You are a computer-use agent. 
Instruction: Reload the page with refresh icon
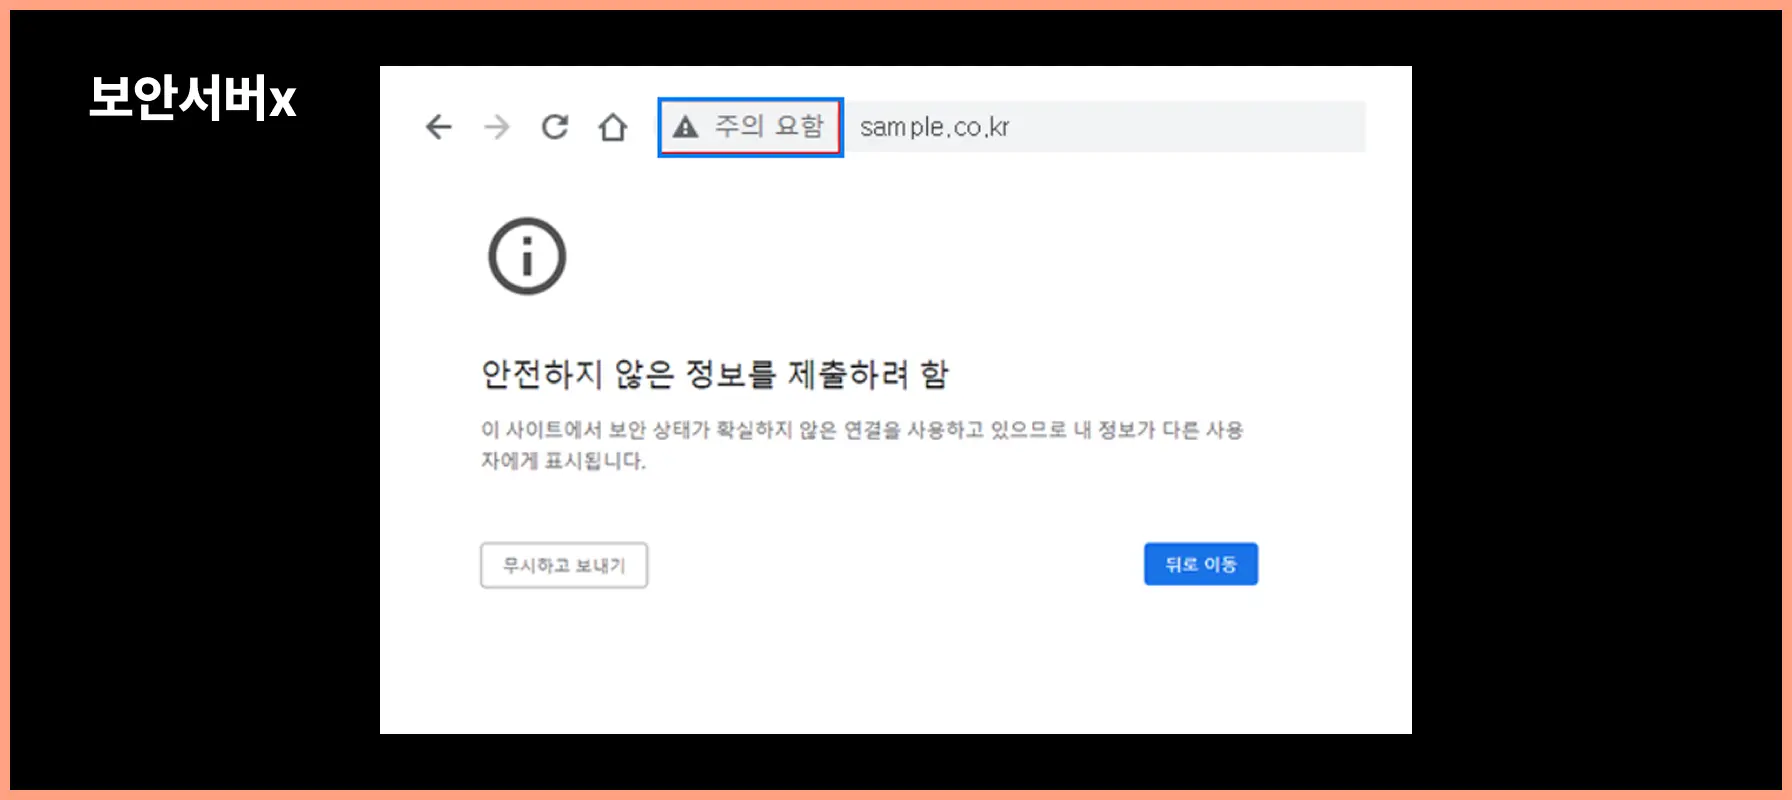(555, 127)
